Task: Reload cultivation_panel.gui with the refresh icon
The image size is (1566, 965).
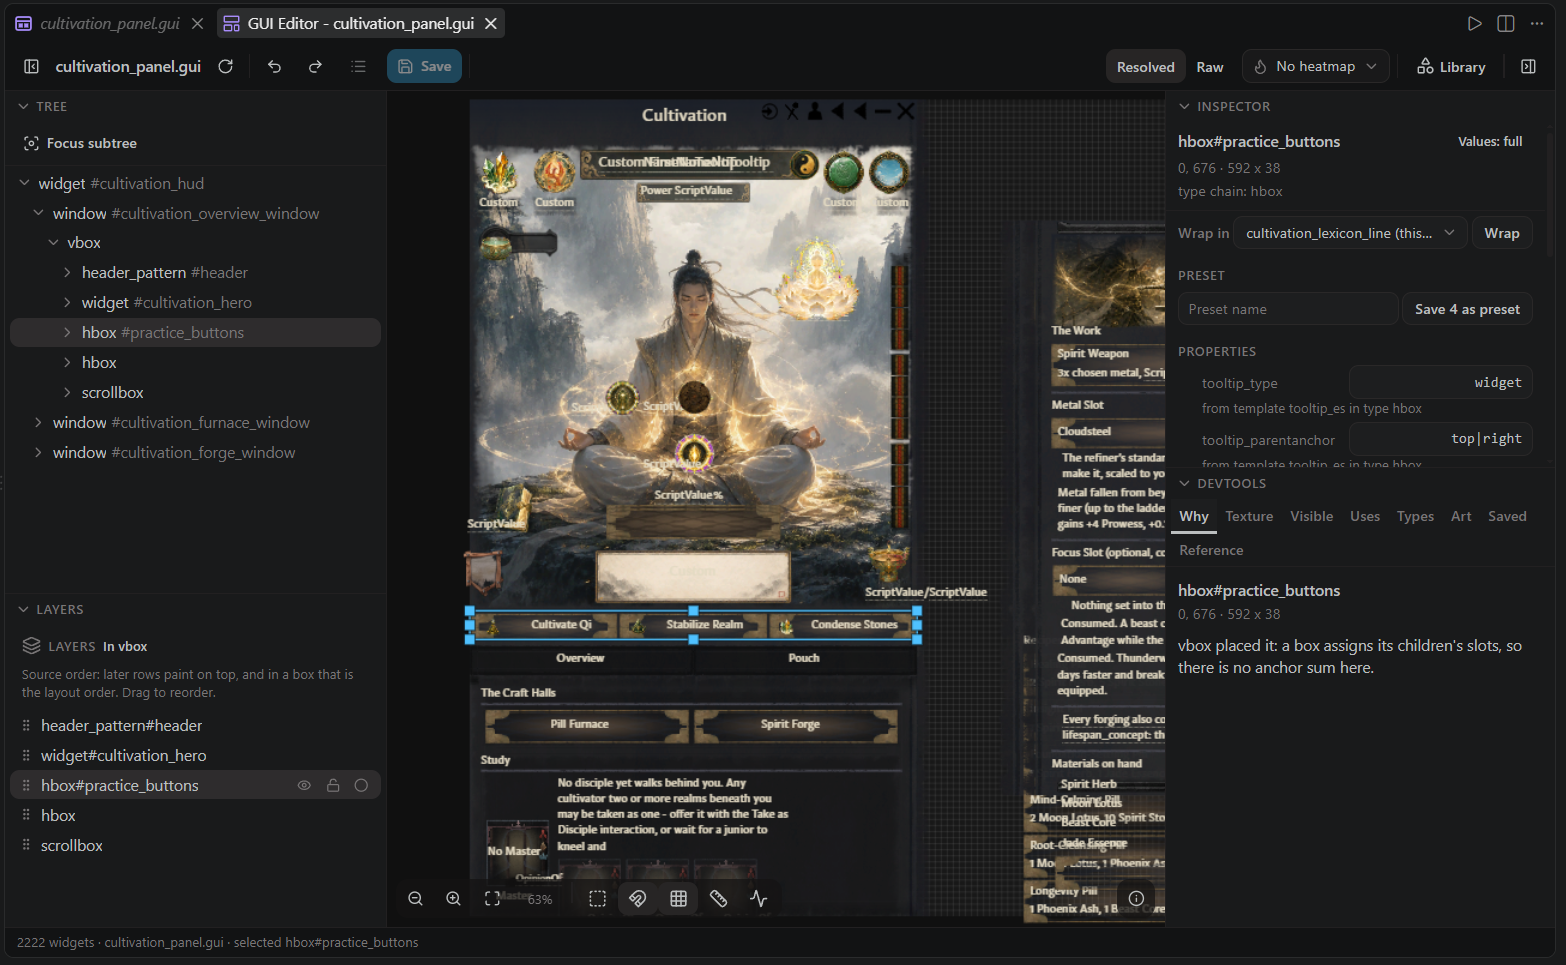Action: click(226, 66)
